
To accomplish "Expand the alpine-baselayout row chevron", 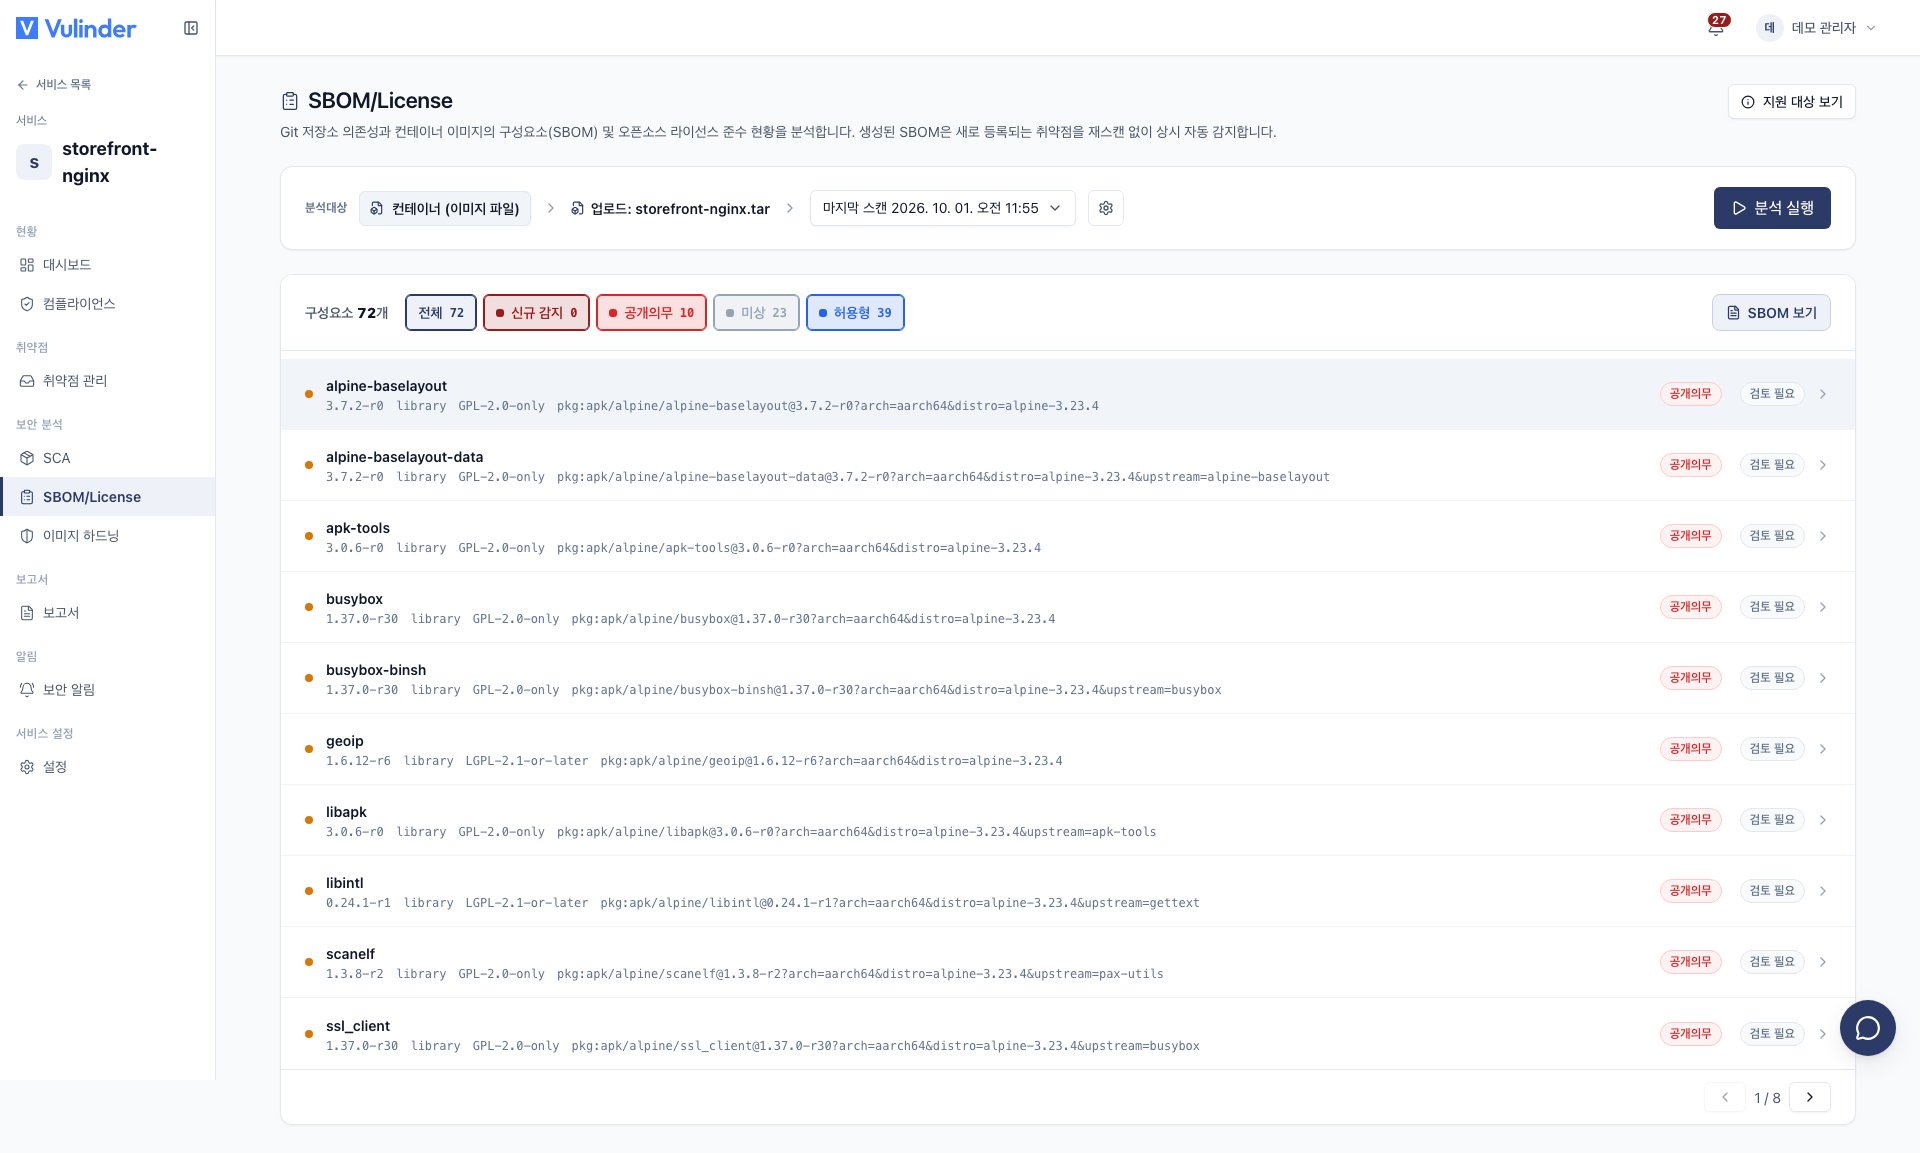I will coord(1823,394).
